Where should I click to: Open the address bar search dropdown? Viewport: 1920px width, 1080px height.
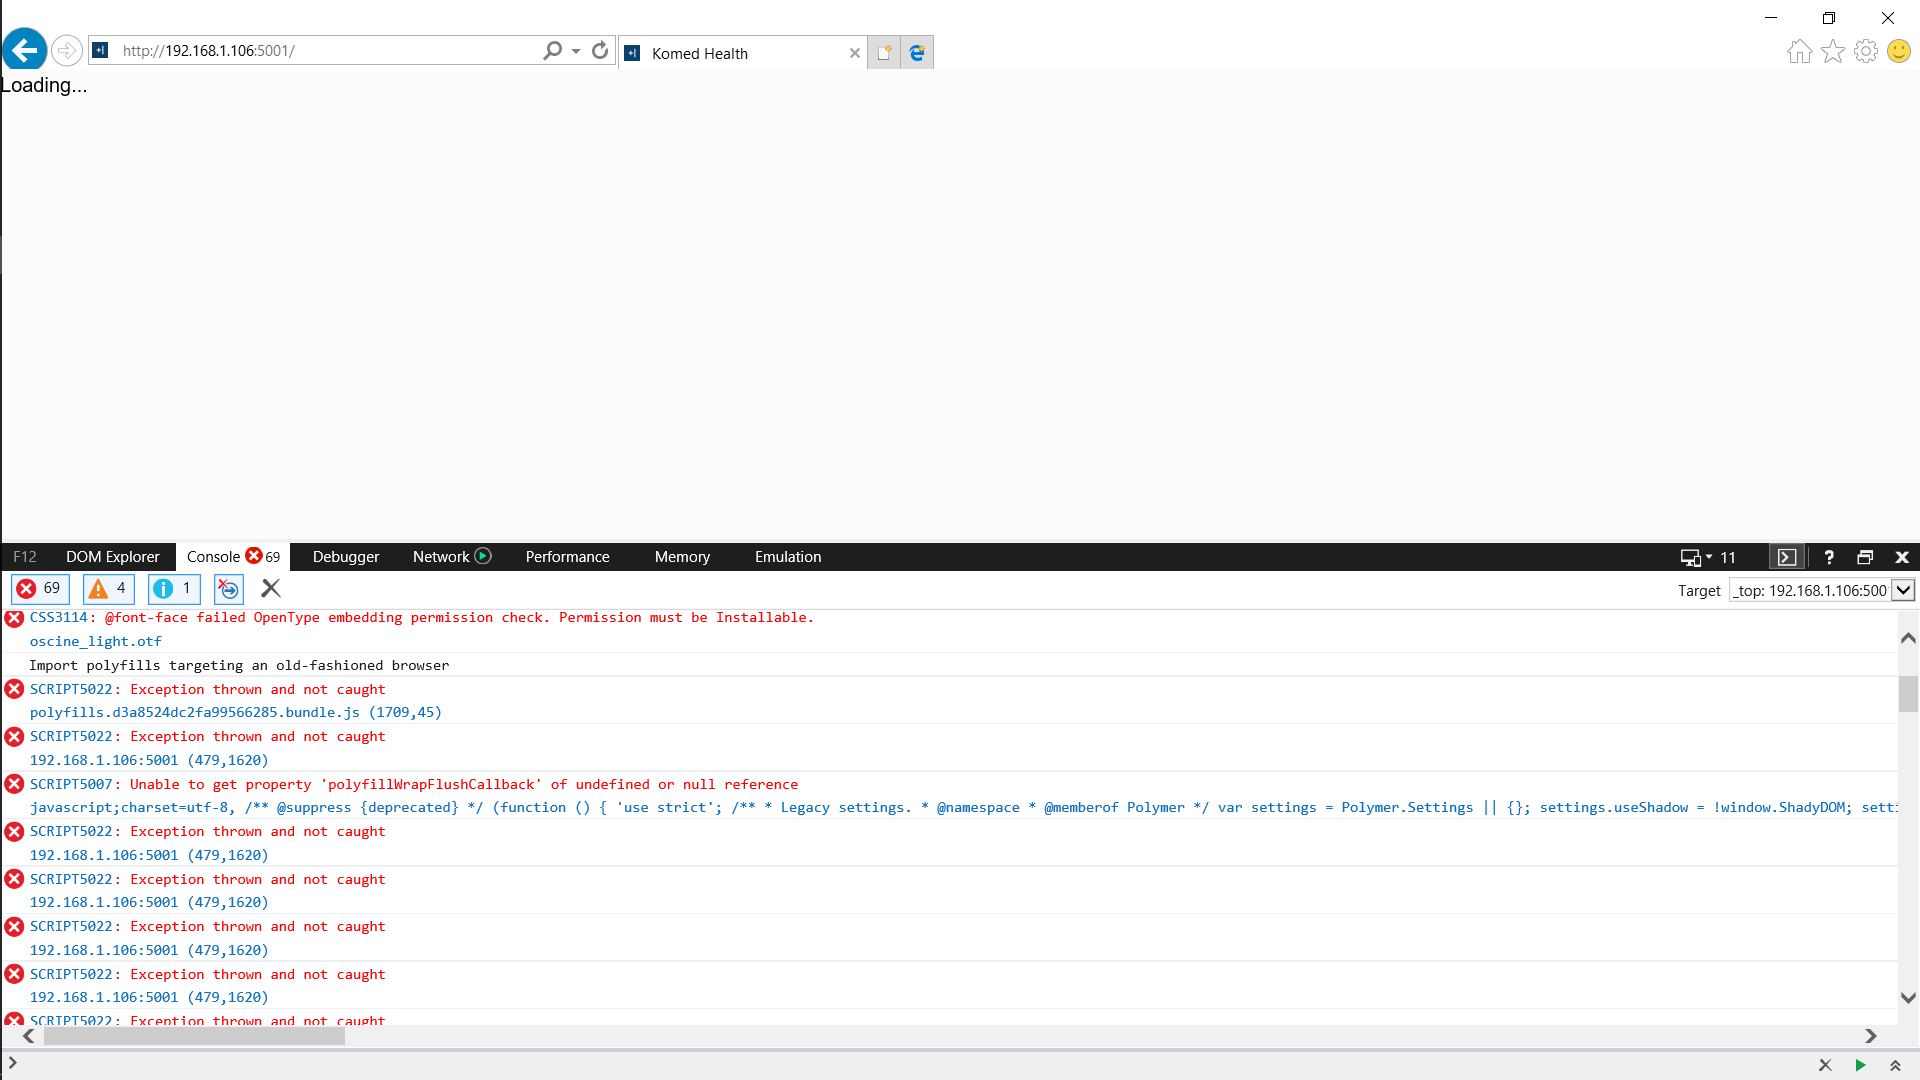coord(576,50)
